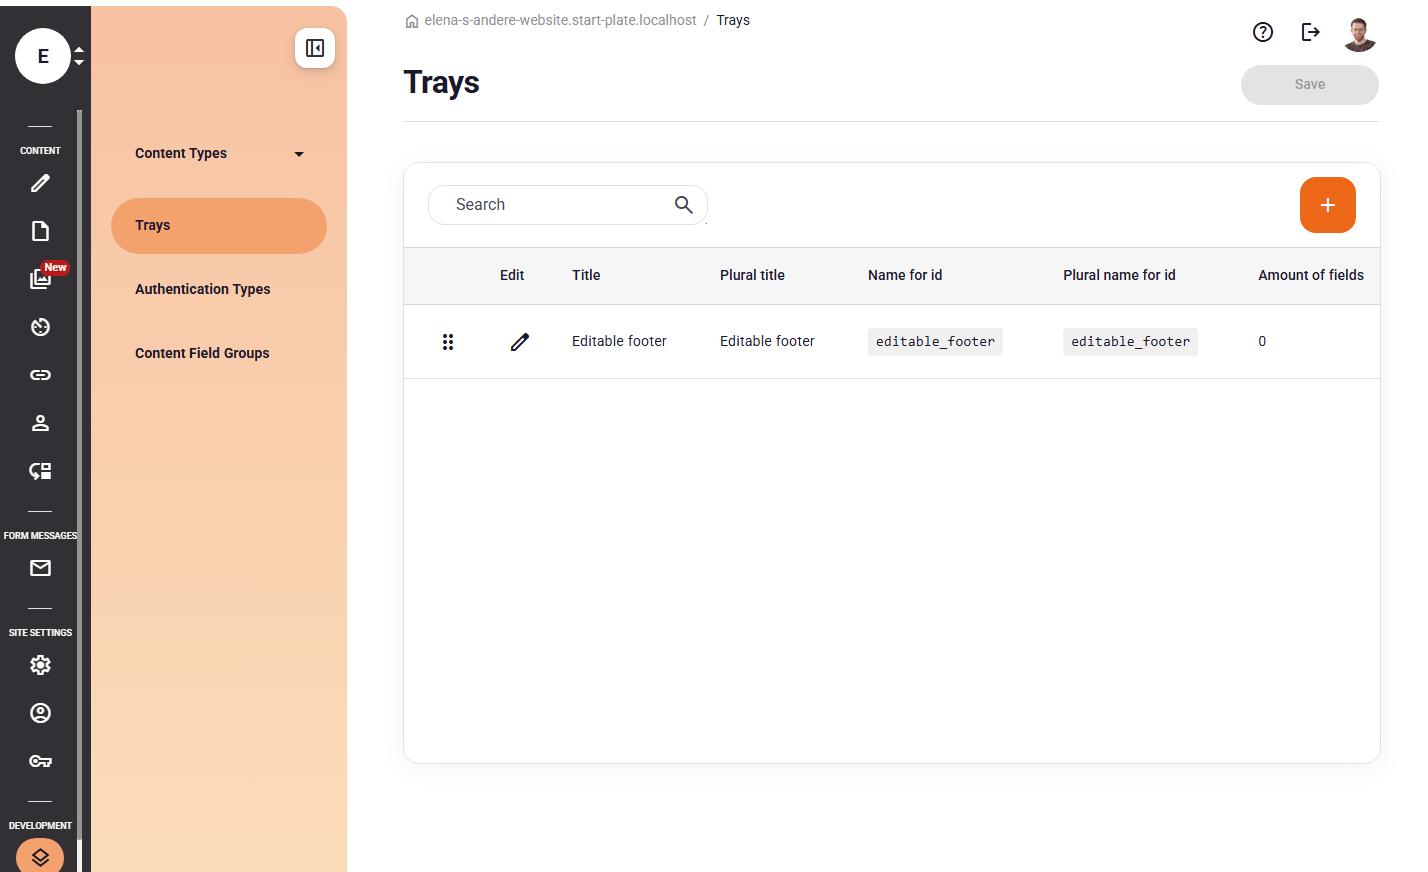This screenshot has height=872, width=1428.
Task: Open the media library icon marked New
Action: coord(40,279)
